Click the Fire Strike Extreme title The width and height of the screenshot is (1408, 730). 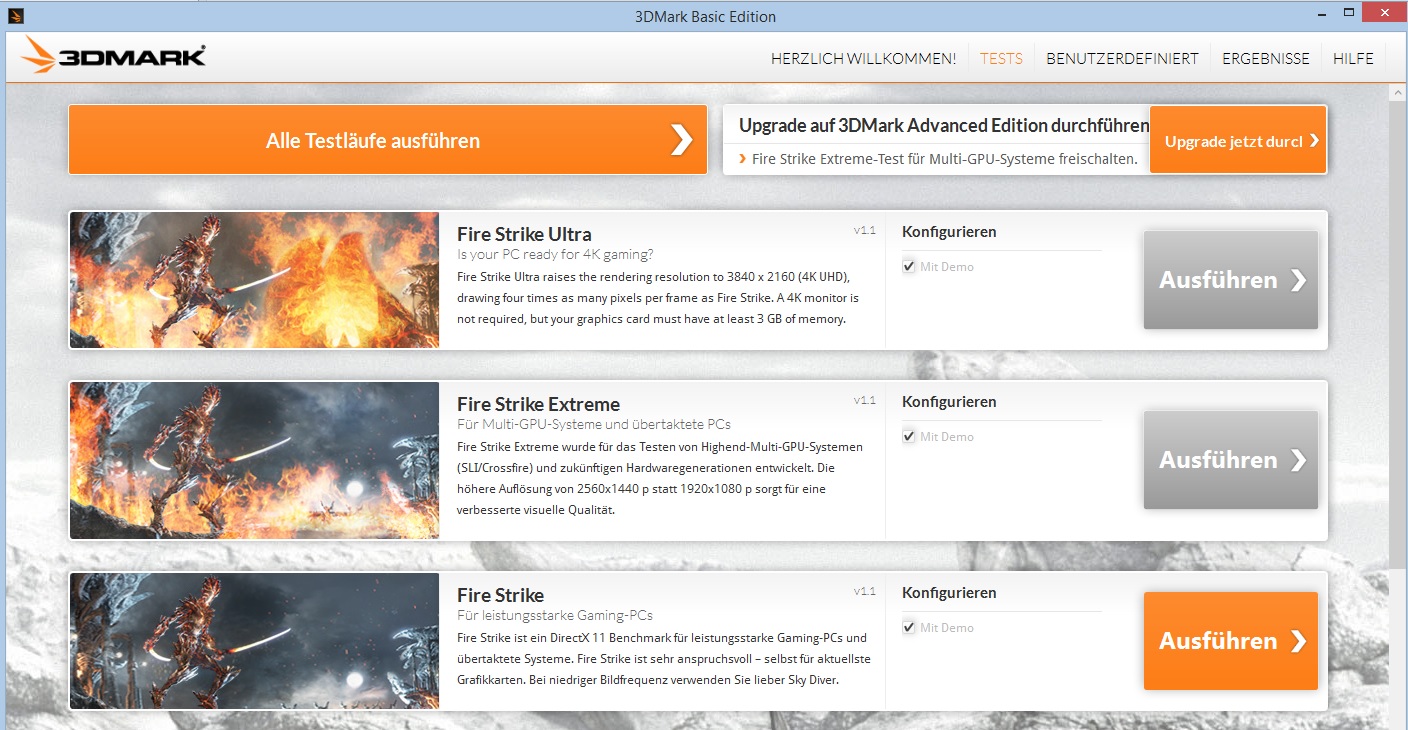538,405
